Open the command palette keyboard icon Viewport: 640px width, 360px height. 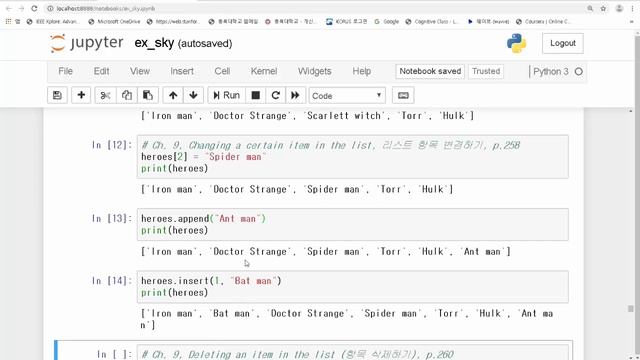[x=403, y=96]
